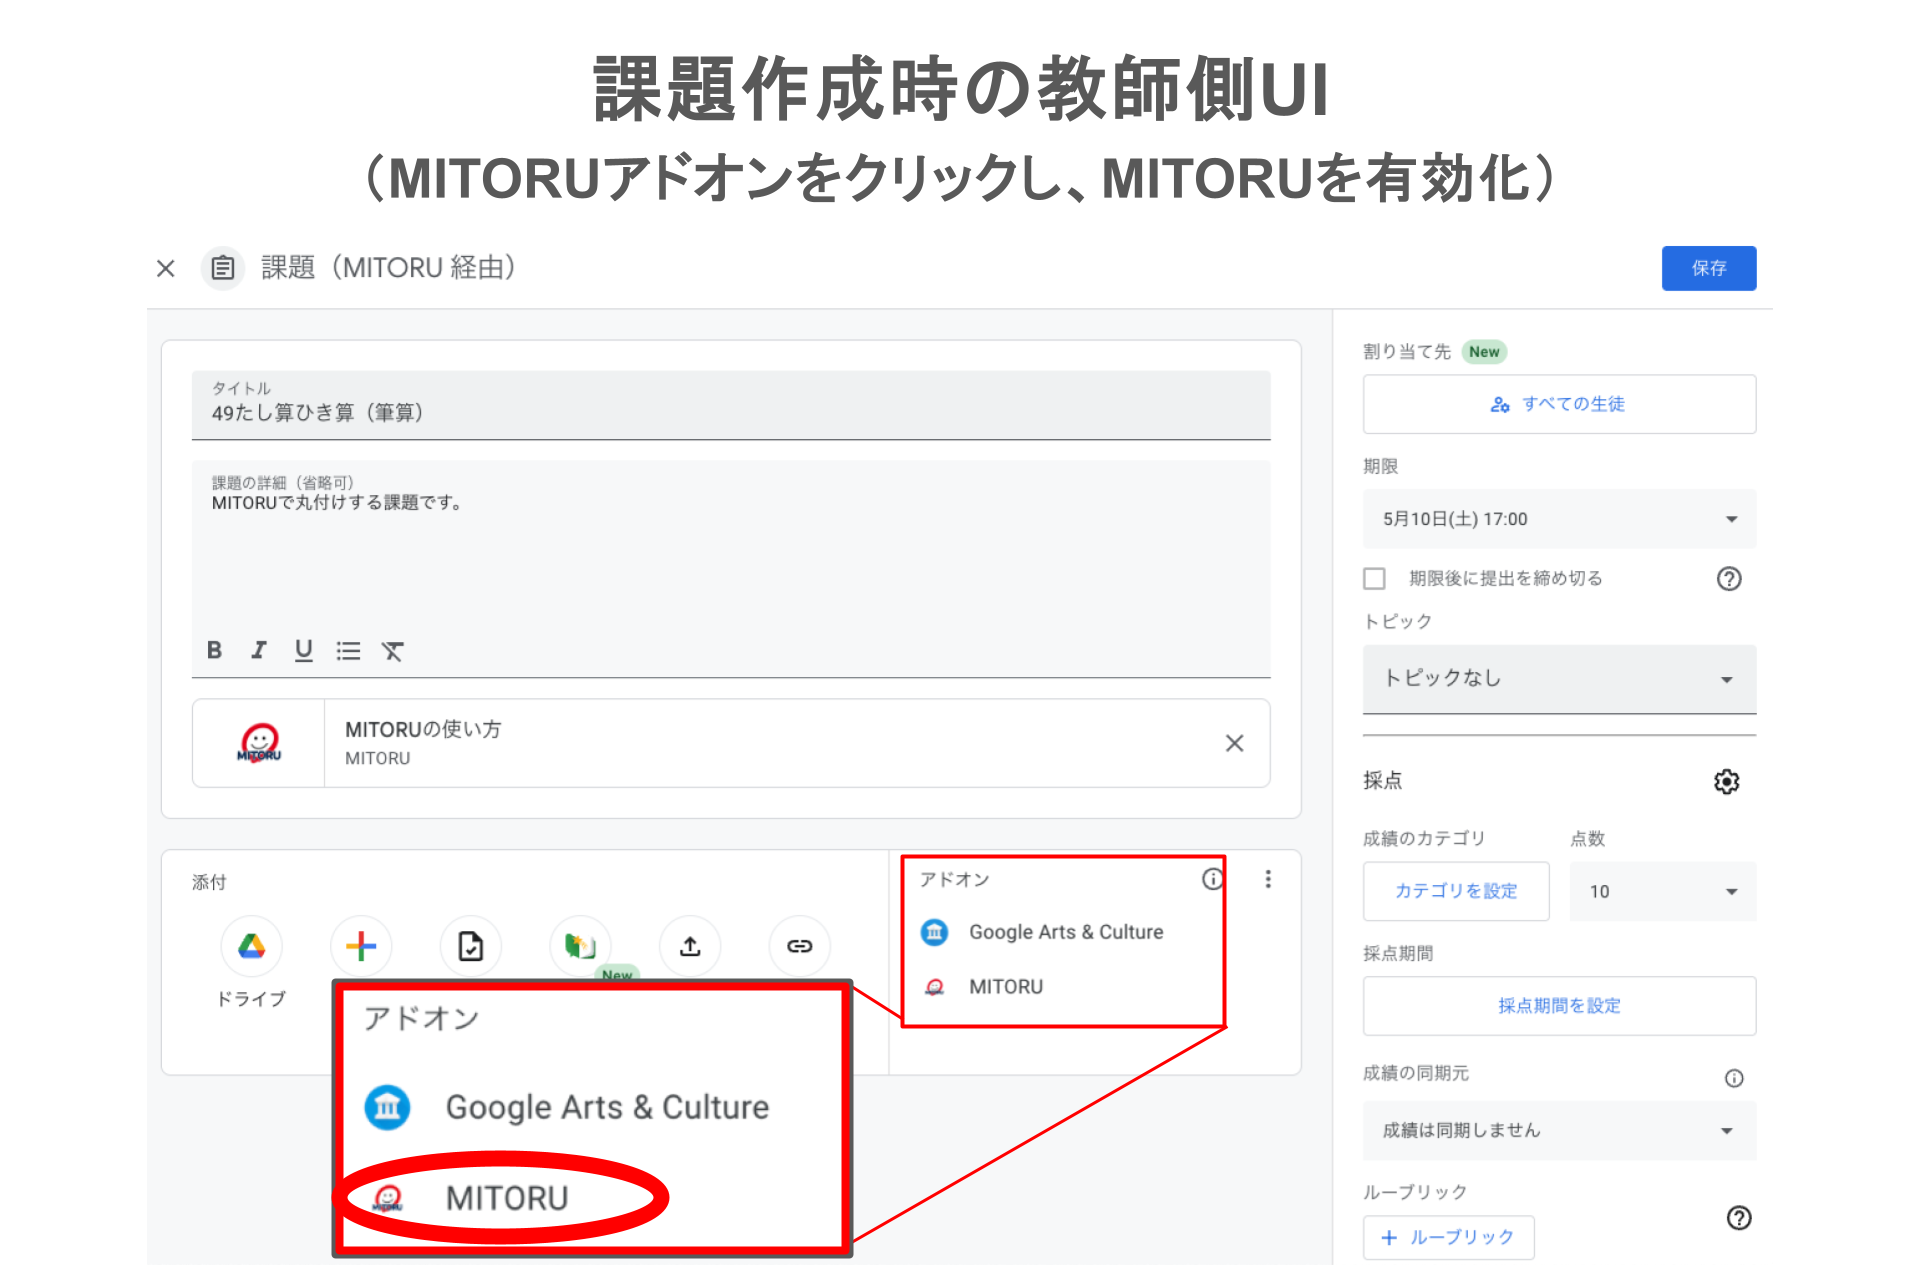Attach a file from Google Drive

click(251, 945)
